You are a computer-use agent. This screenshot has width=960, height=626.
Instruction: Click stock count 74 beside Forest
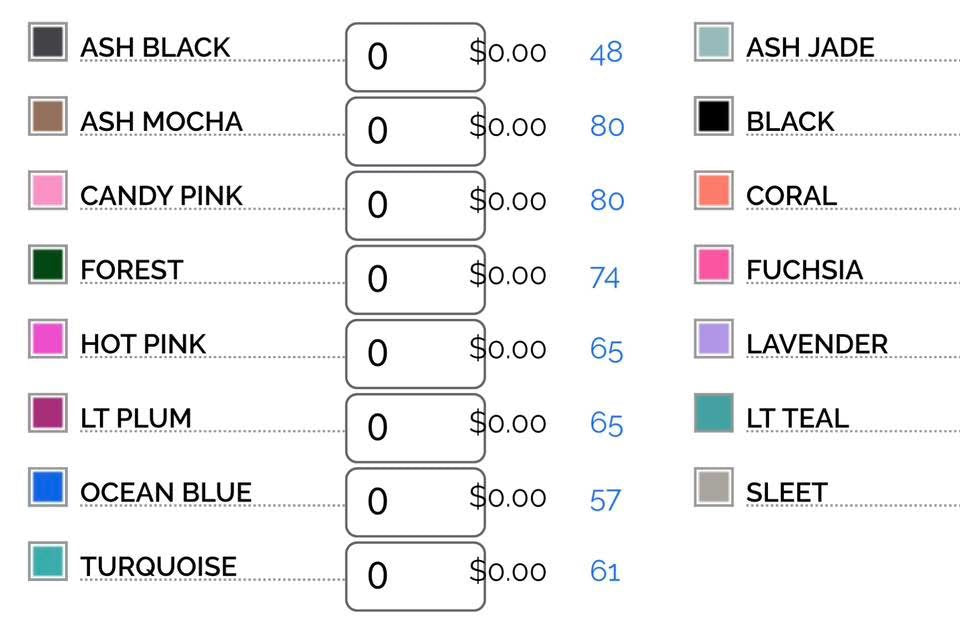tap(605, 277)
